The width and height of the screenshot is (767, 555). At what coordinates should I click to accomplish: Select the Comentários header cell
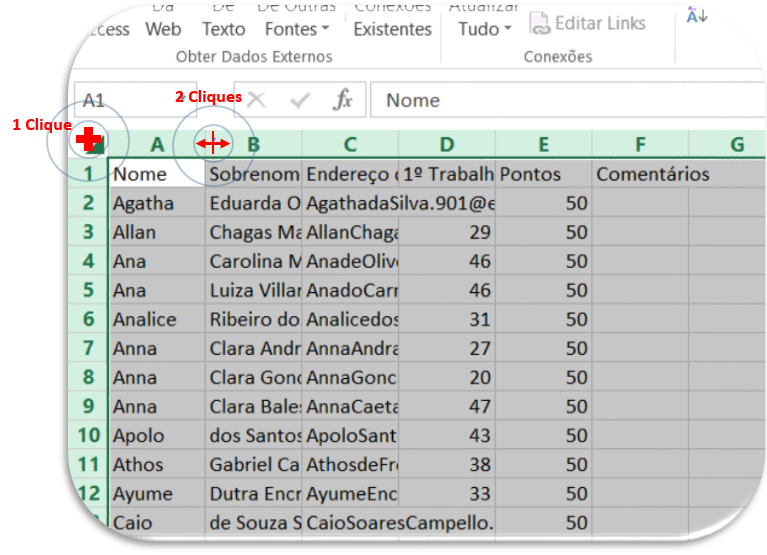click(x=640, y=174)
